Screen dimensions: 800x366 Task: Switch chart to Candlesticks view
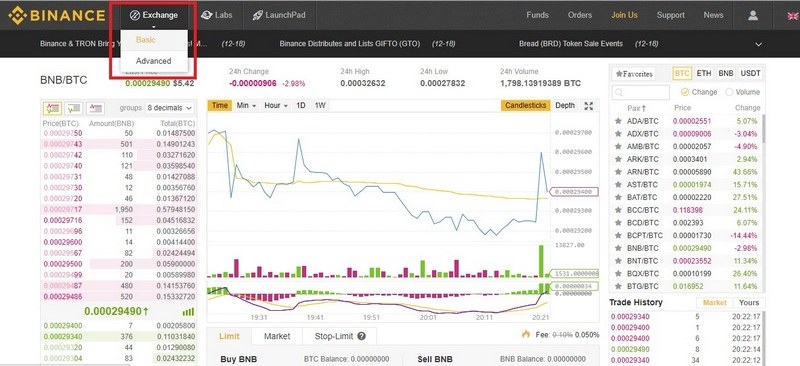pyautogui.click(x=526, y=106)
